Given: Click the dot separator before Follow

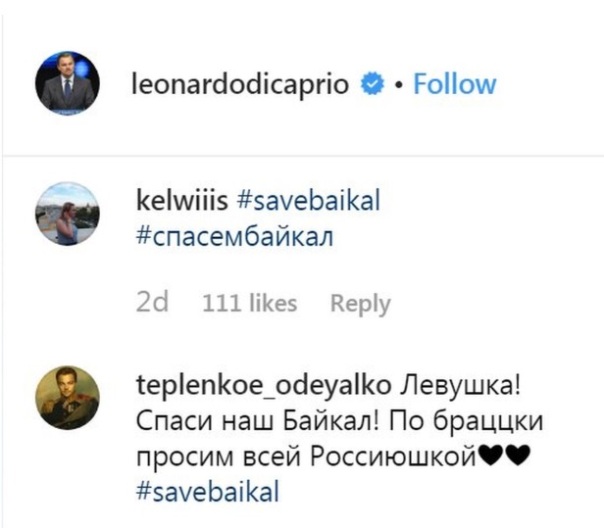Looking at the screenshot, I should pos(397,85).
